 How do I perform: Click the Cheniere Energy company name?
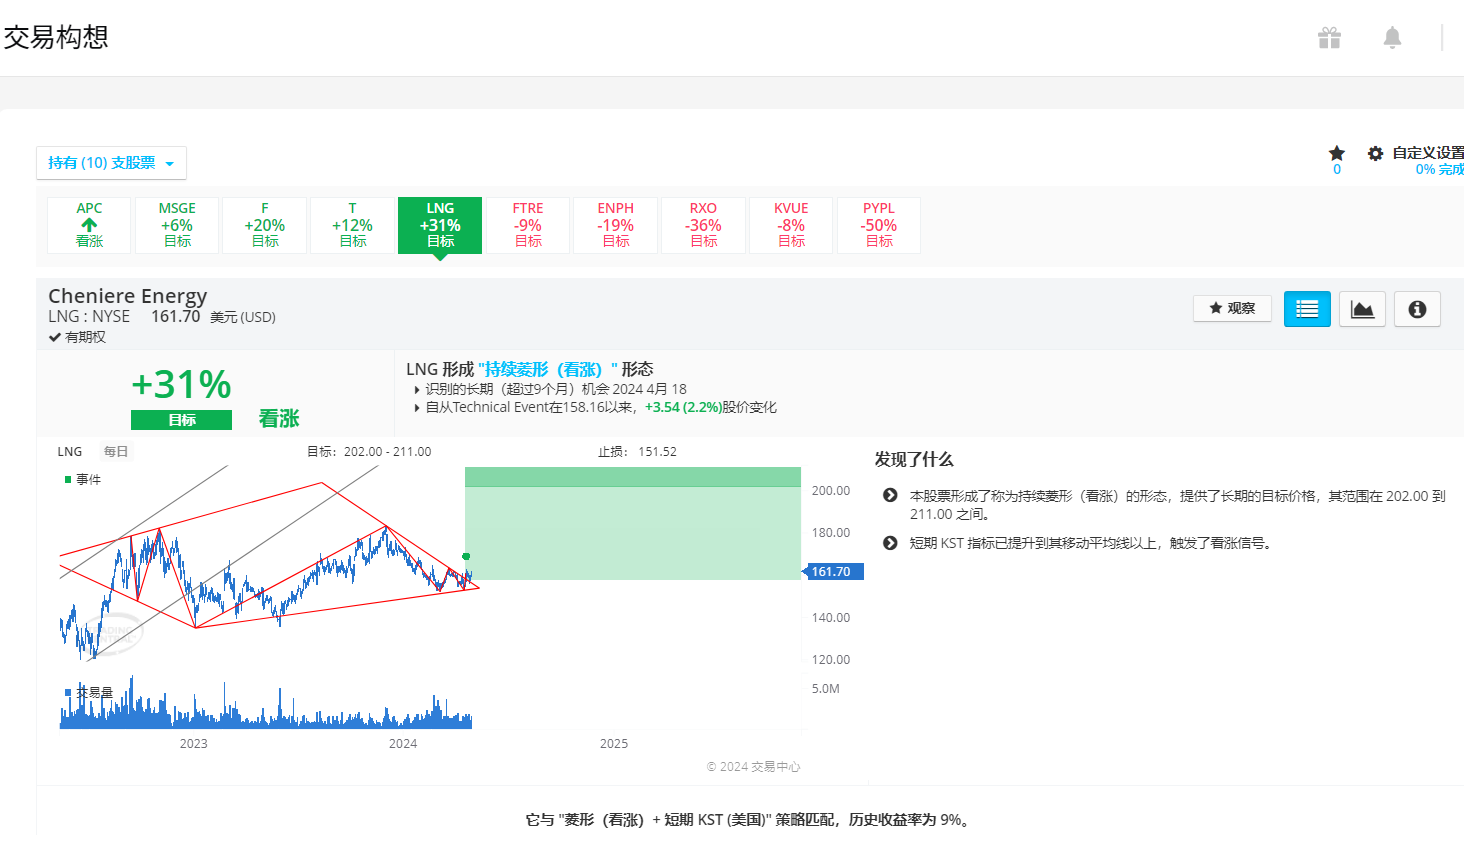[x=128, y=296]
